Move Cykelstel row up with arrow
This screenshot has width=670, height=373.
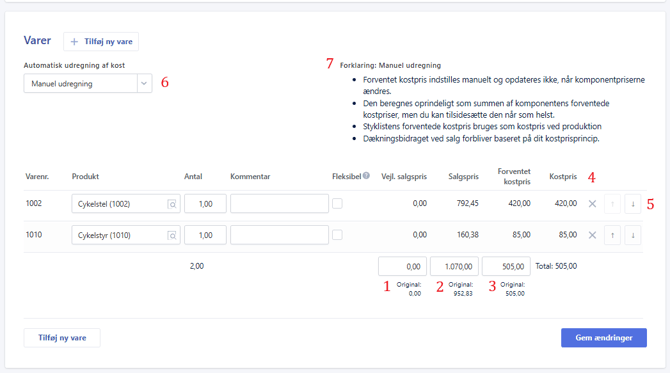coord(612,204)
